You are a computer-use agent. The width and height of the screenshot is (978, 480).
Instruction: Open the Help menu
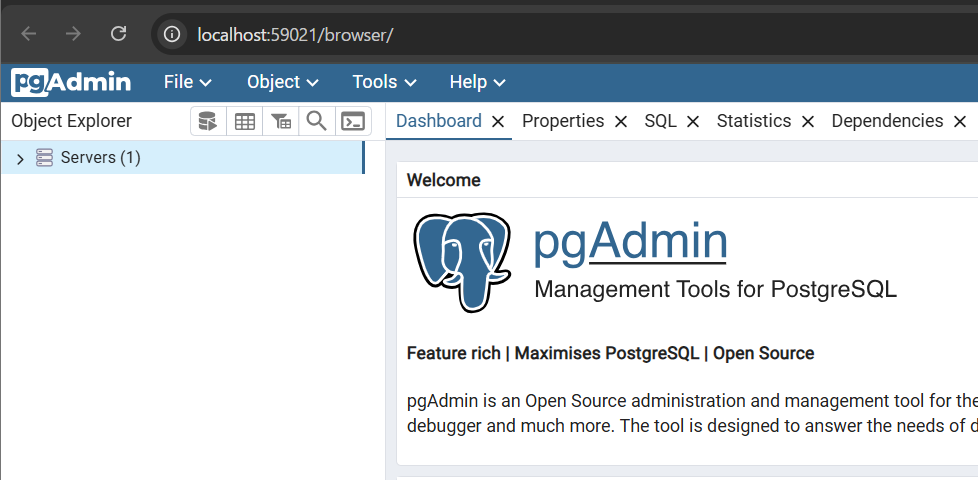[x=478, y=82]
